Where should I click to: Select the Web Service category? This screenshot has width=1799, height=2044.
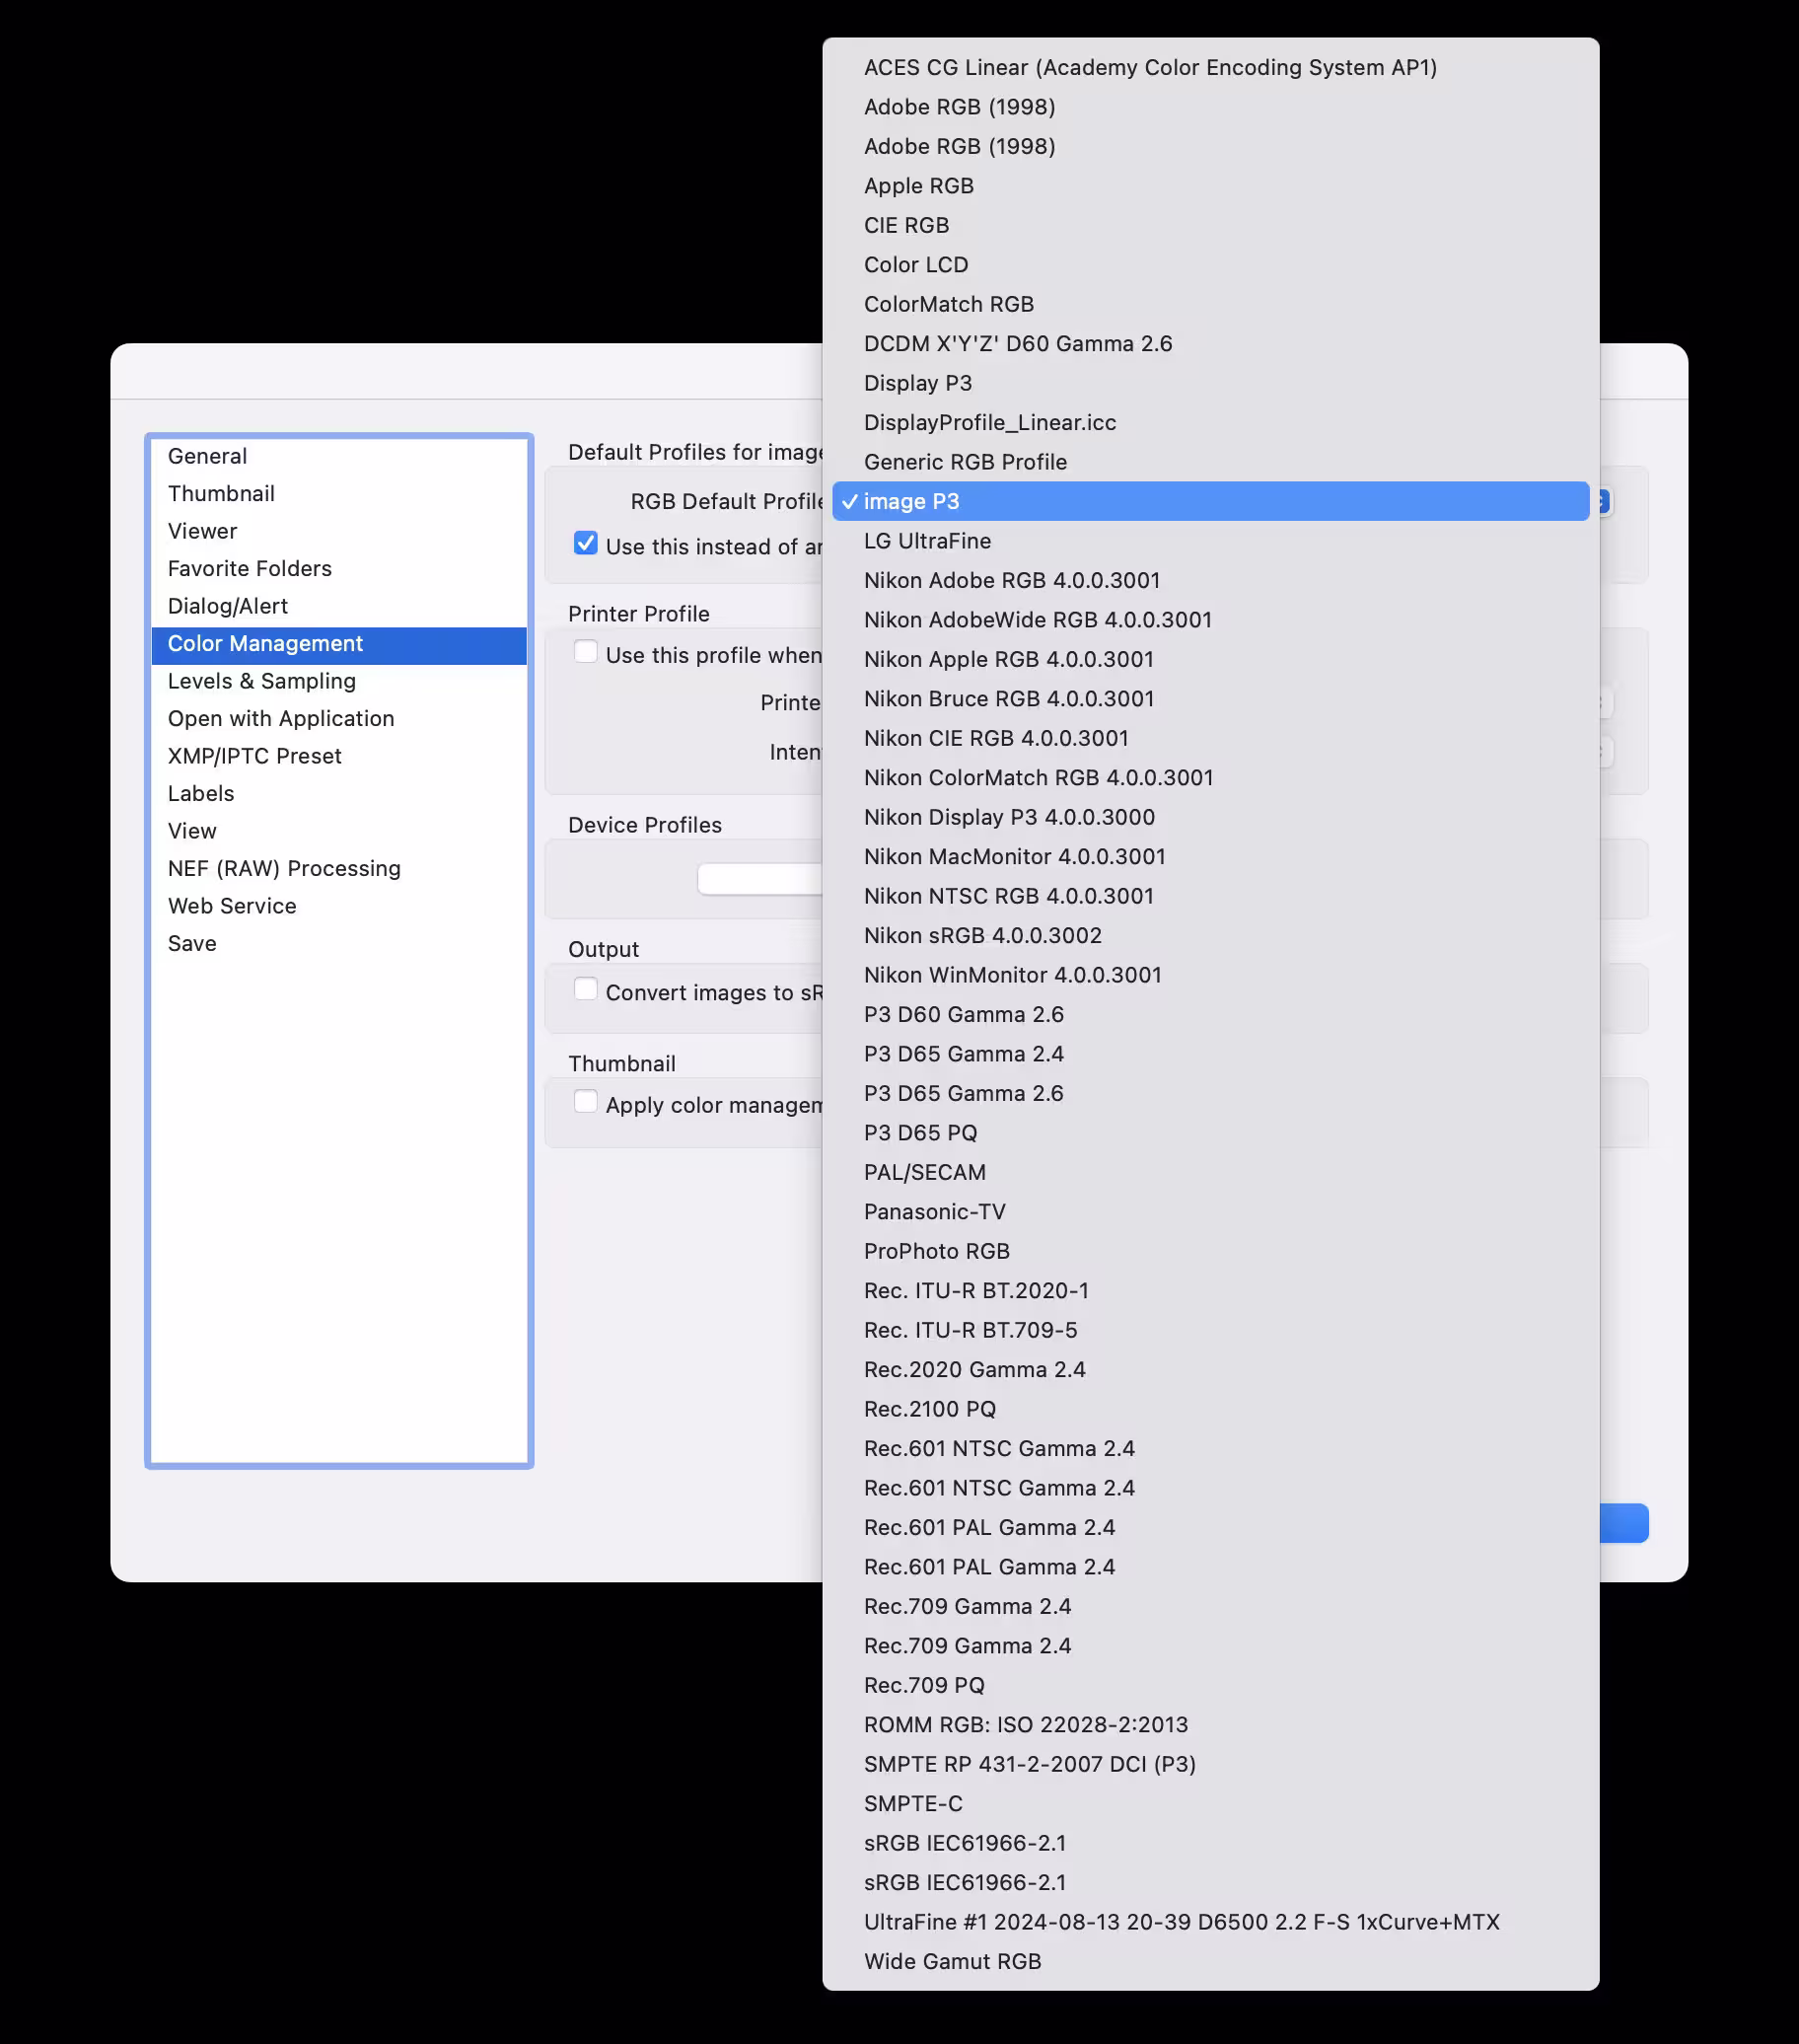pyautogui.click(x=339, y=906)
